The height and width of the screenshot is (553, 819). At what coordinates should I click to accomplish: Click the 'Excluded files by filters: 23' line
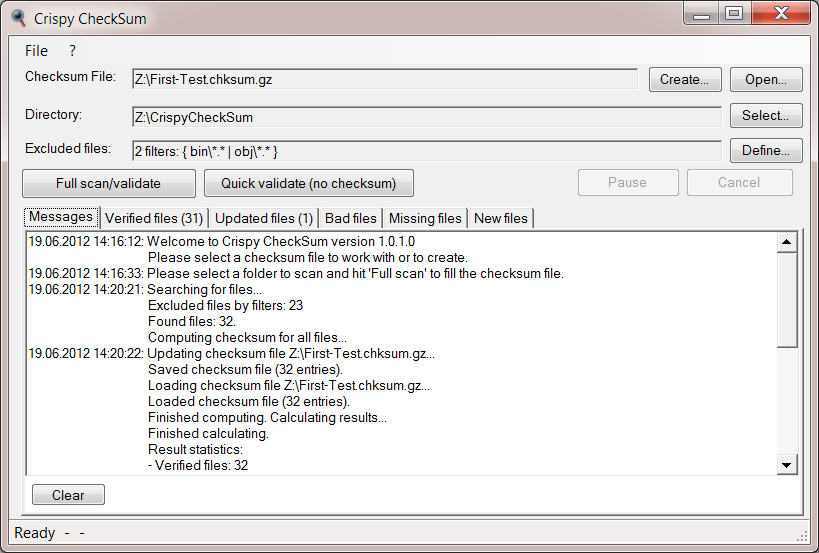[x=225, y=305]
